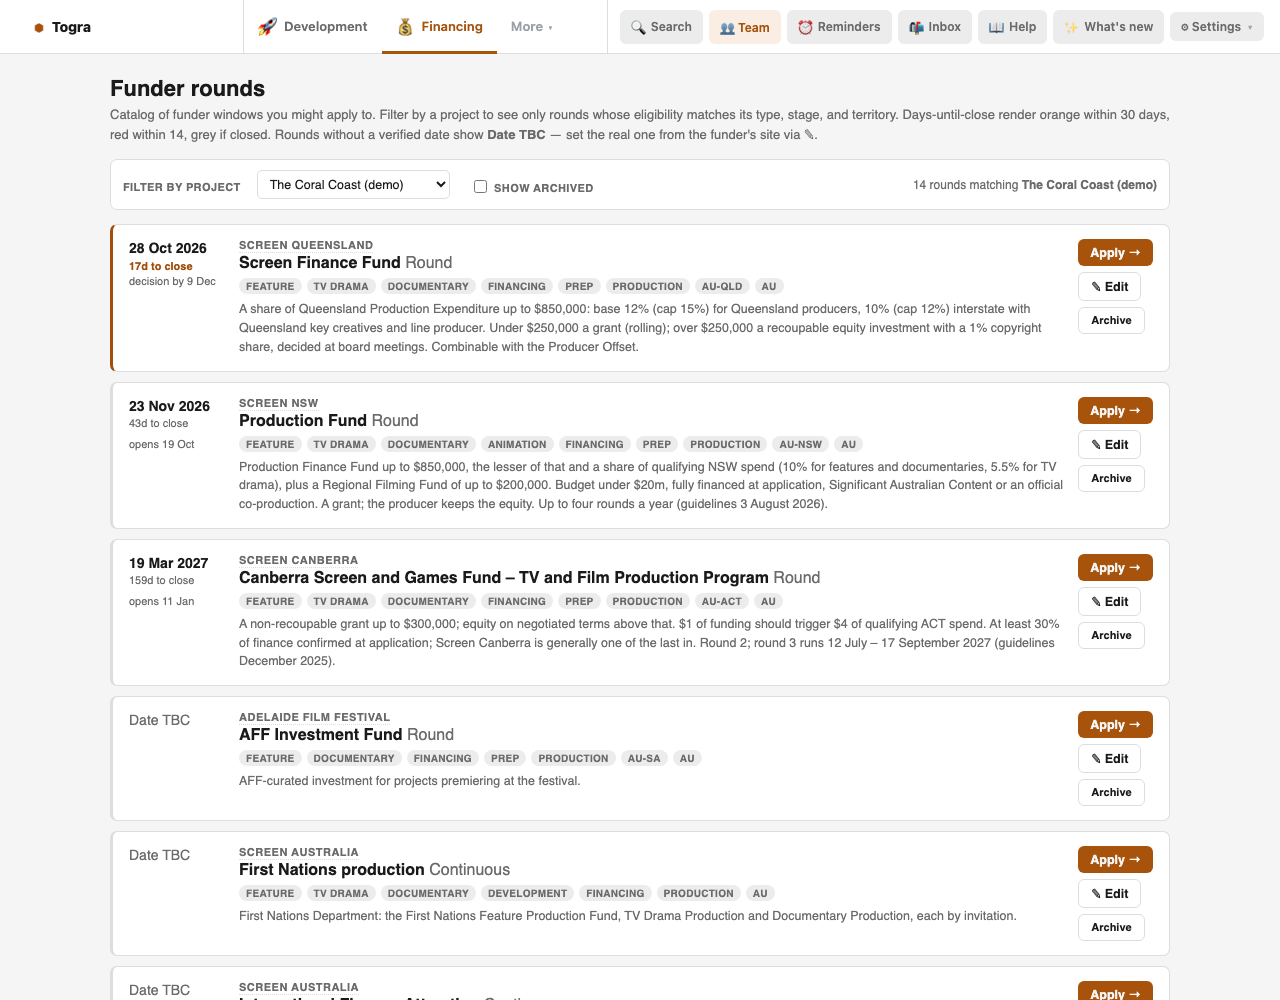Click the magnifying glass Search icon
The height and width of the screenshot is (1000, 1280).
tap(638, 27)
